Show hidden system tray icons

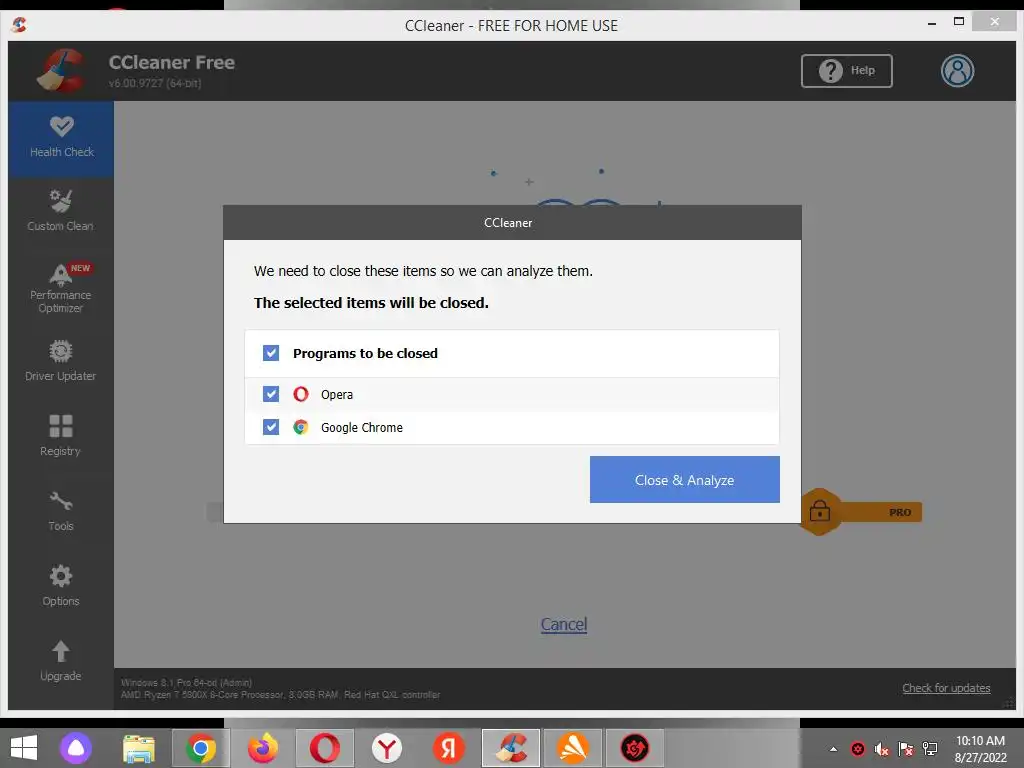pyautogui.click(x=833, y=749)
